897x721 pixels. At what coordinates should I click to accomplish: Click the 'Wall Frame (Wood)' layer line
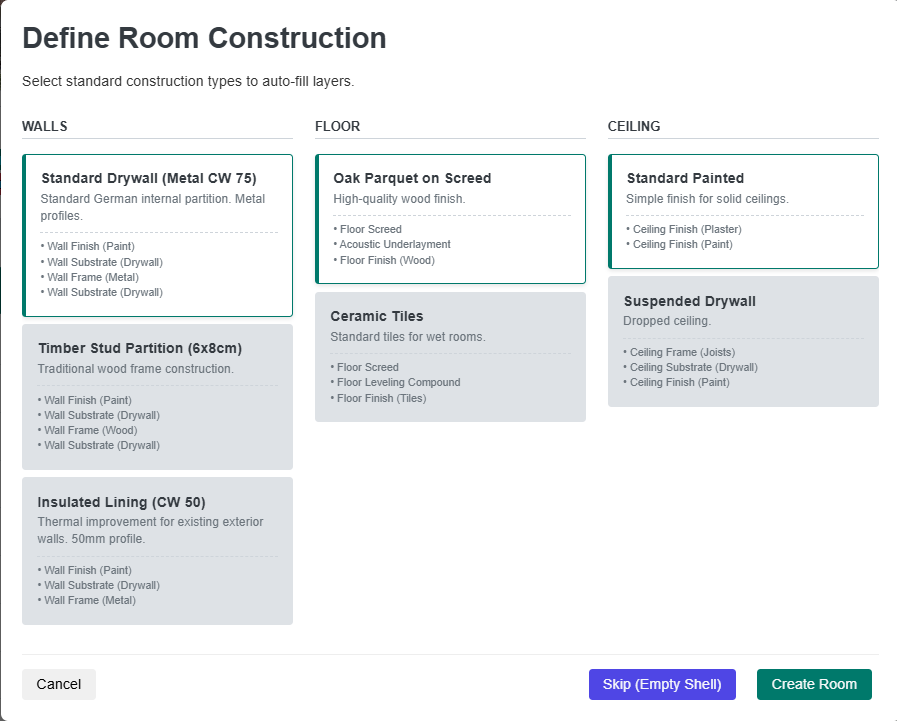click(x=88, y=430)
